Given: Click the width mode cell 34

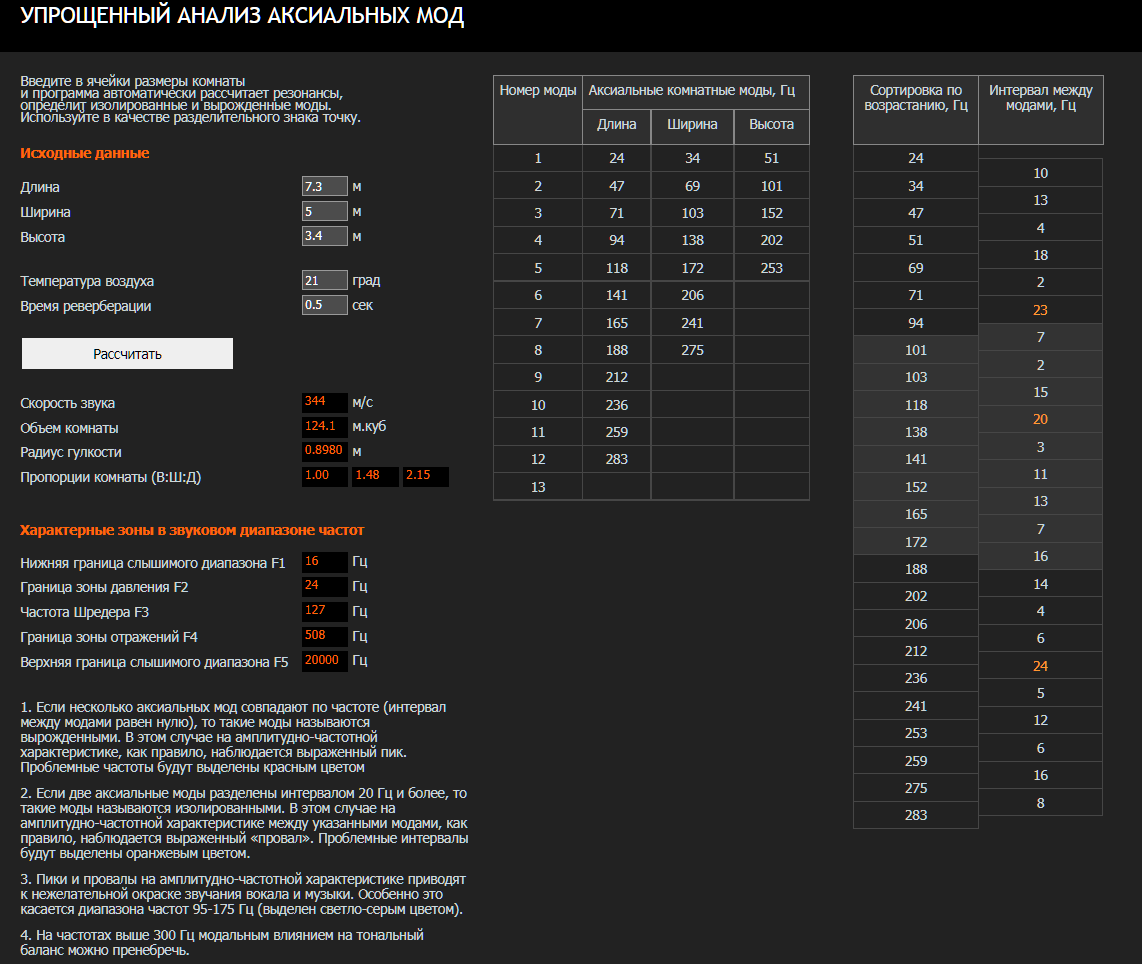Looking at the screenshot, I should (x=693, y=158).
